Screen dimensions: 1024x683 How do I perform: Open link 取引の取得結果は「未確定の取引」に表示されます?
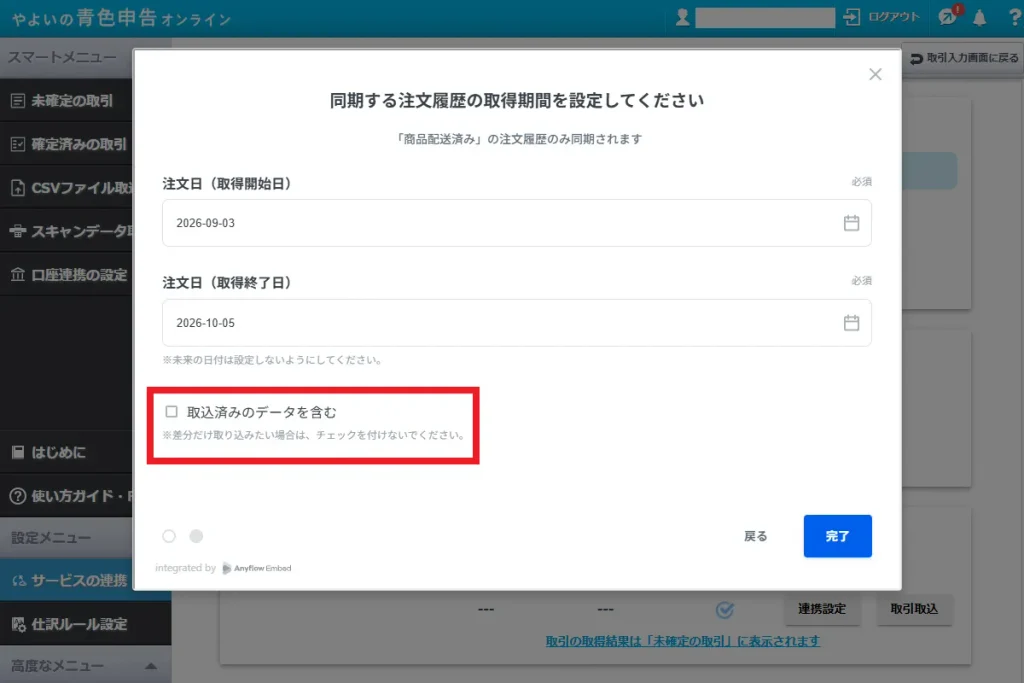(682, 641)
